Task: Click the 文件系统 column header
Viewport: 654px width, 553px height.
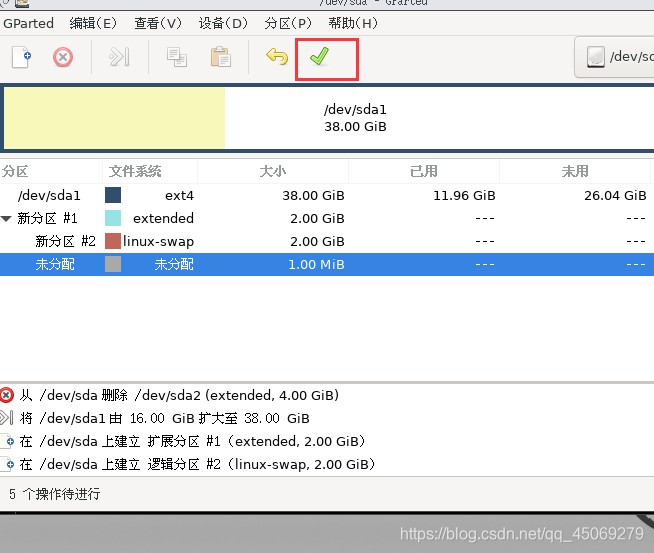Action: tap(150, 171)
